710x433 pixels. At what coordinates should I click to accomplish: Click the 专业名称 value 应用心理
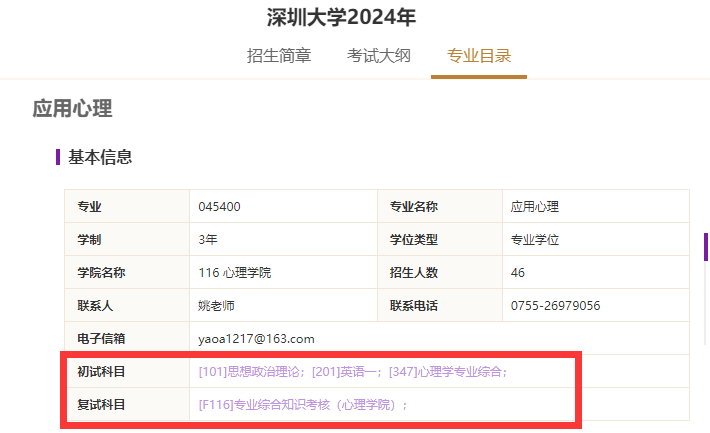click(535, 207)
